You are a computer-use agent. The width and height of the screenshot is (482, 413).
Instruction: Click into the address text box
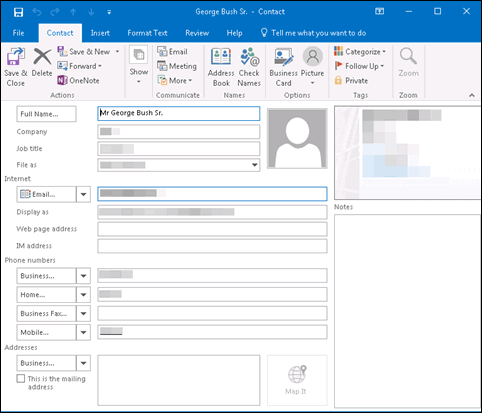(x=179, y=380)
